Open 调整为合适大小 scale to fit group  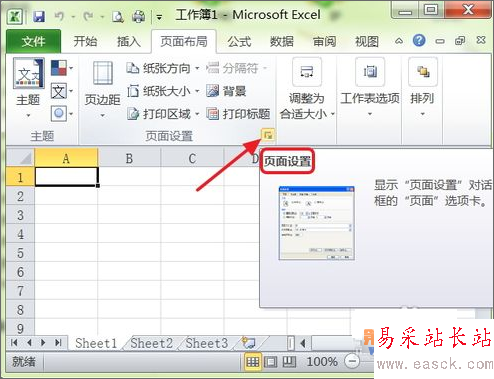point(307,88)
